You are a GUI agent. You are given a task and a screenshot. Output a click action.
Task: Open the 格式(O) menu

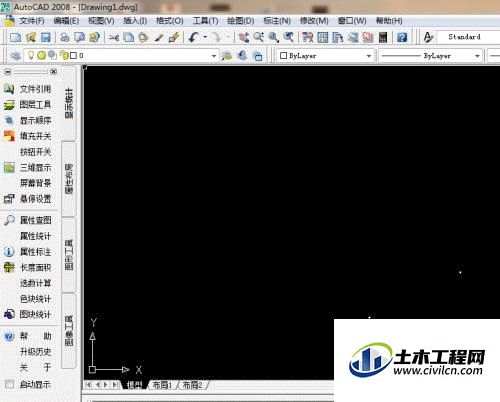[x=170, y=21]
